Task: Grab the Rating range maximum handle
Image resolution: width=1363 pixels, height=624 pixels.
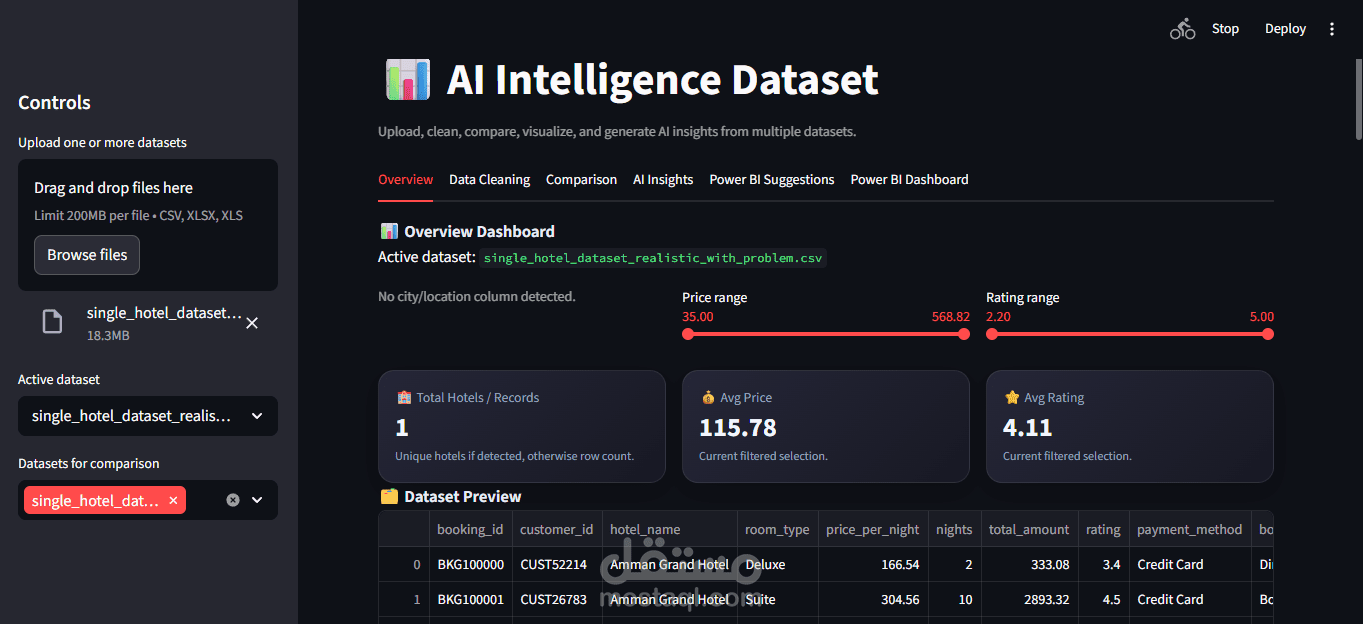Action: 1268,334
